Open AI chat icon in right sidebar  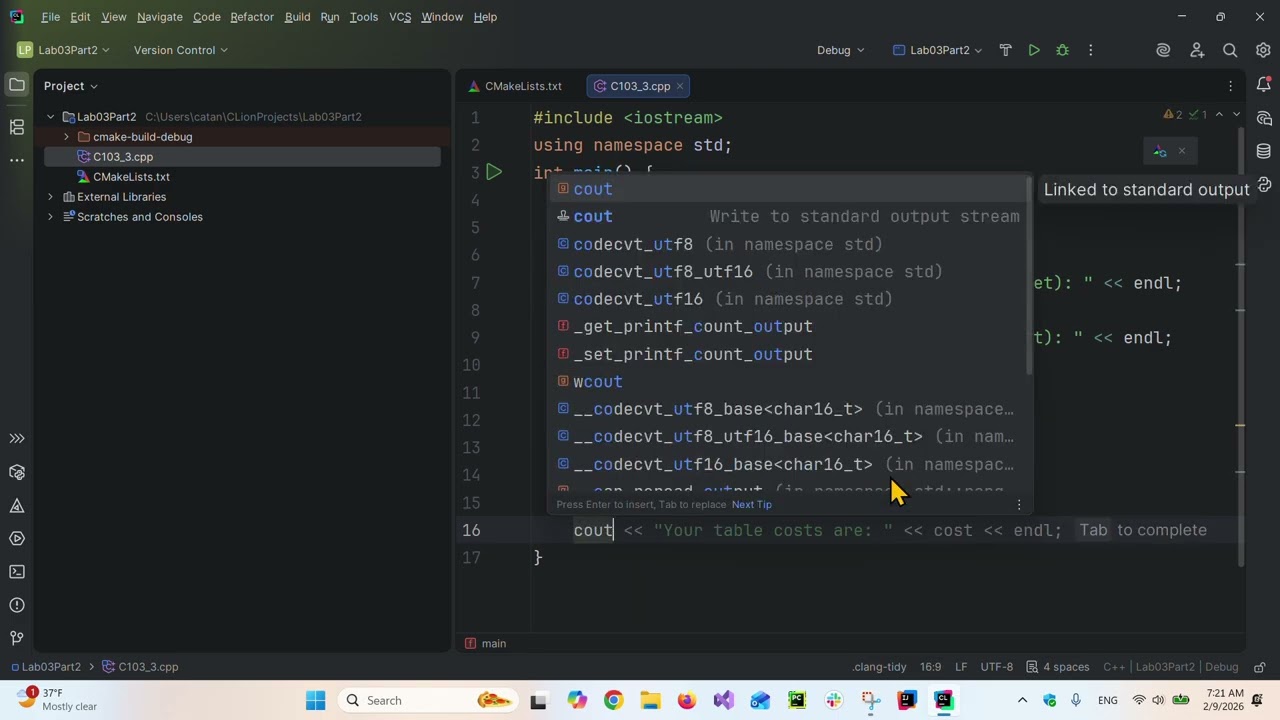1264,118
